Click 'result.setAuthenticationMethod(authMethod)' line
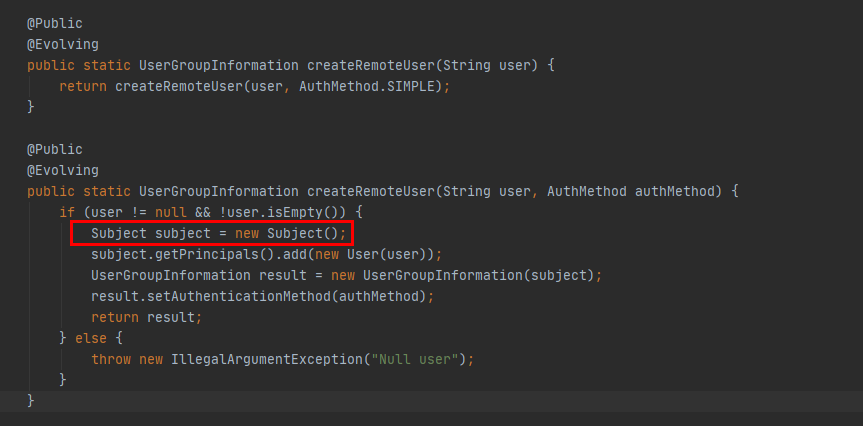This screenshot has height=426, width=863. (x=259, y=296)
